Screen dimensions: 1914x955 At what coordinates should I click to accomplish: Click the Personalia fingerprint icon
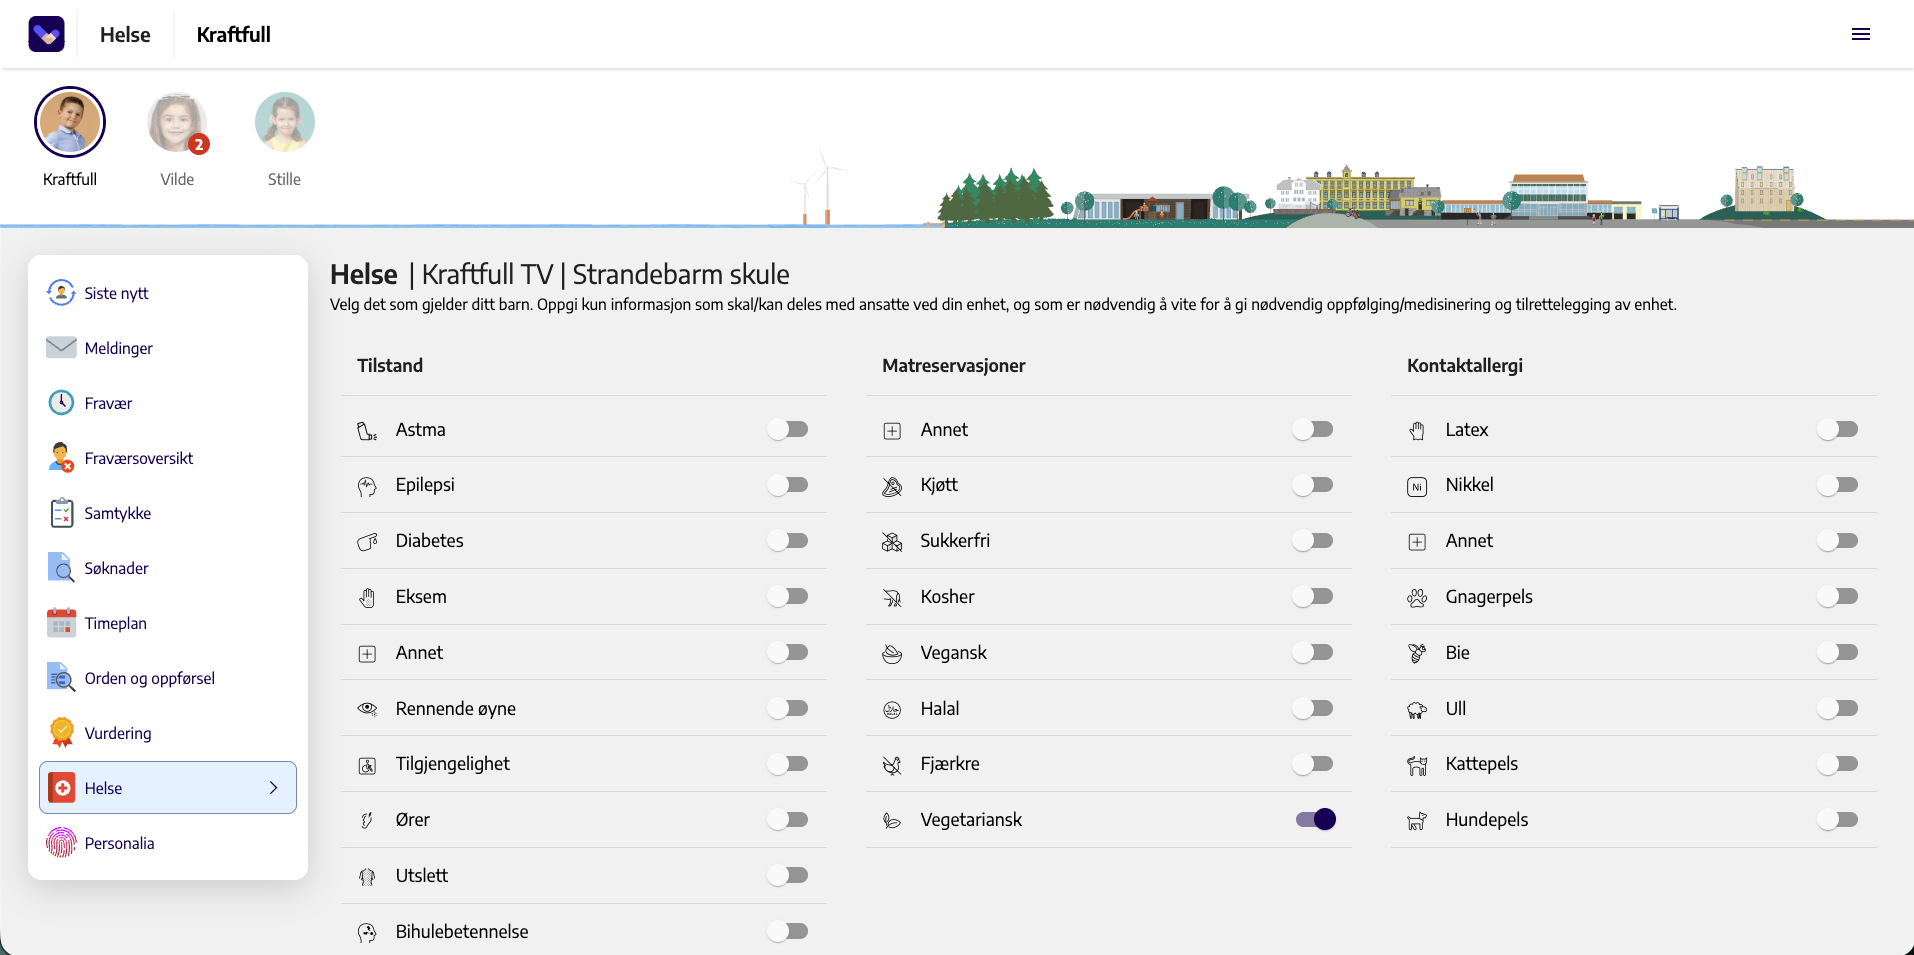click(61, 842)
